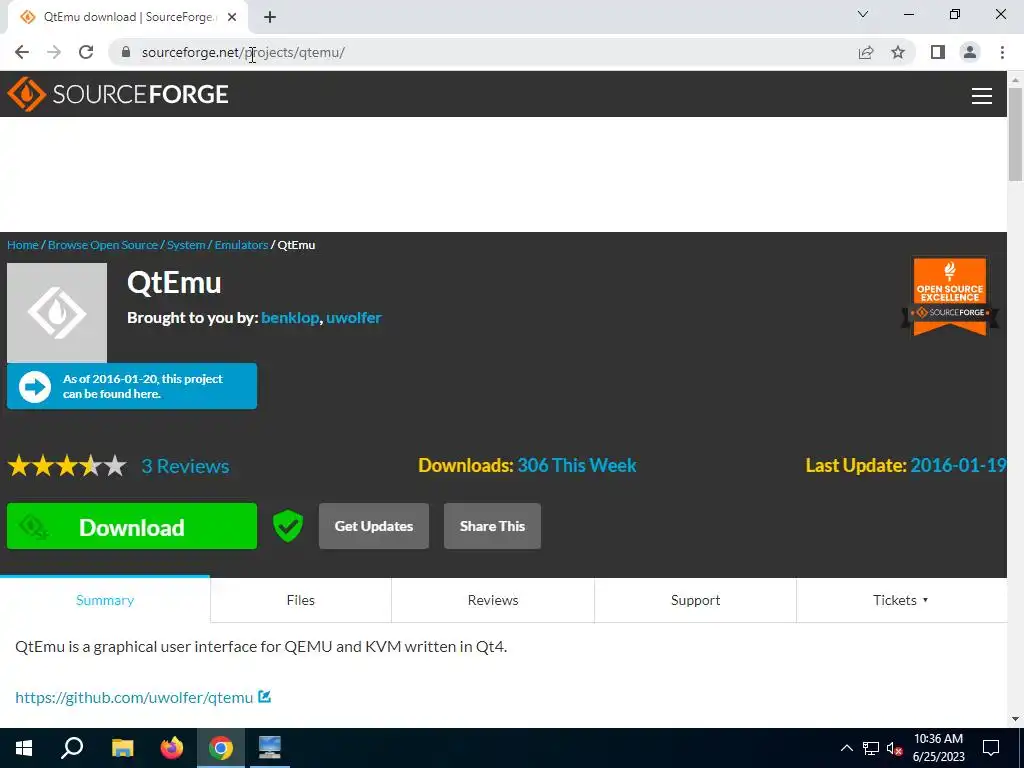Open the monitor app in taskbar
1024x768 pixels.
point(270,748)
